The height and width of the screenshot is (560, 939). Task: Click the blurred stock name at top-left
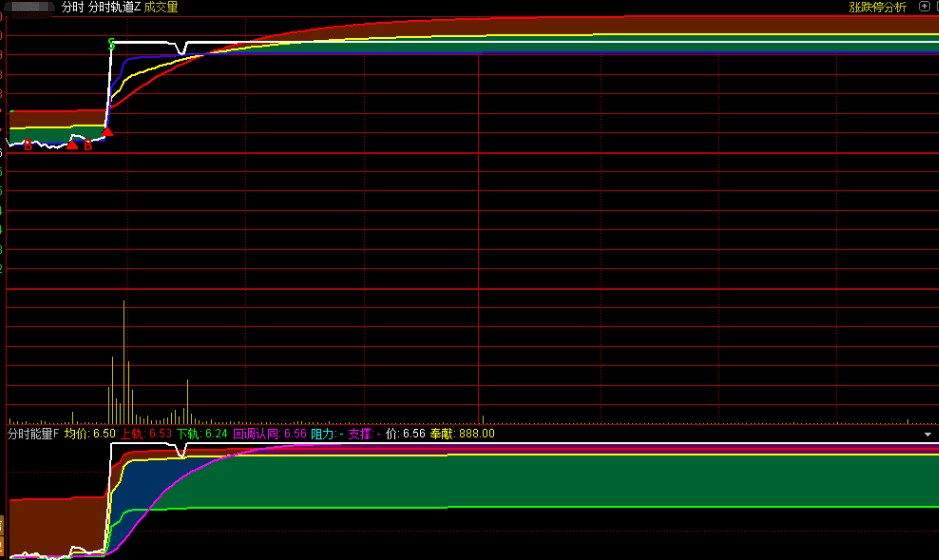pos(30,7)
